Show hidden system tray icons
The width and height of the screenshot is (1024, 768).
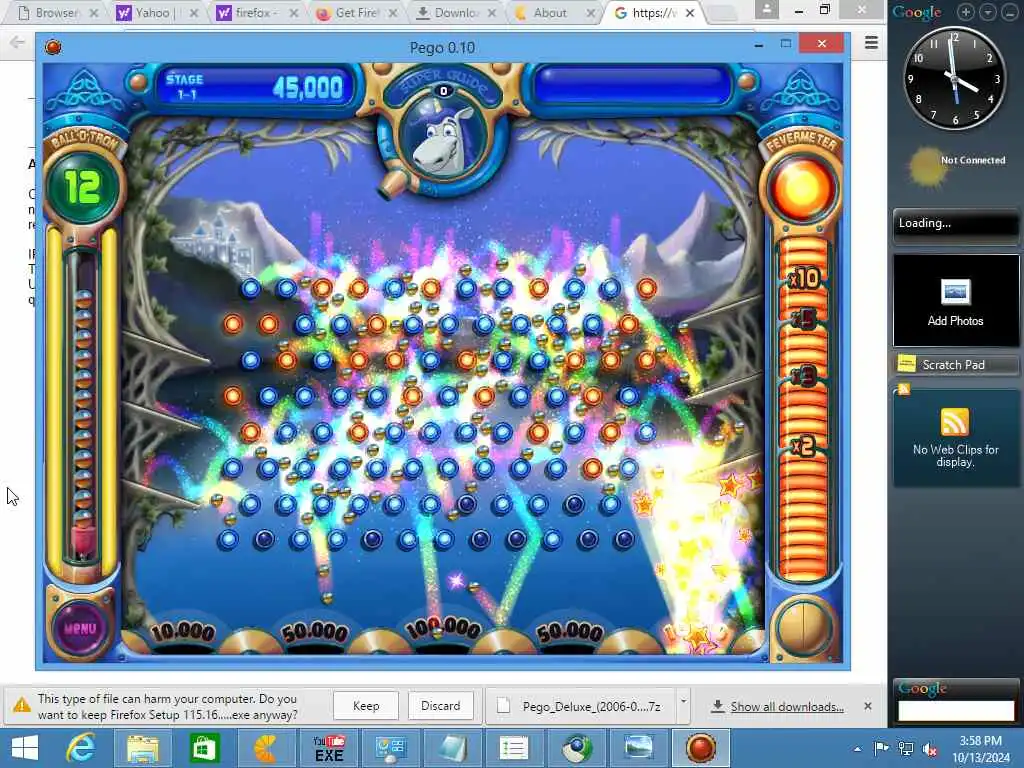(857, 748)
